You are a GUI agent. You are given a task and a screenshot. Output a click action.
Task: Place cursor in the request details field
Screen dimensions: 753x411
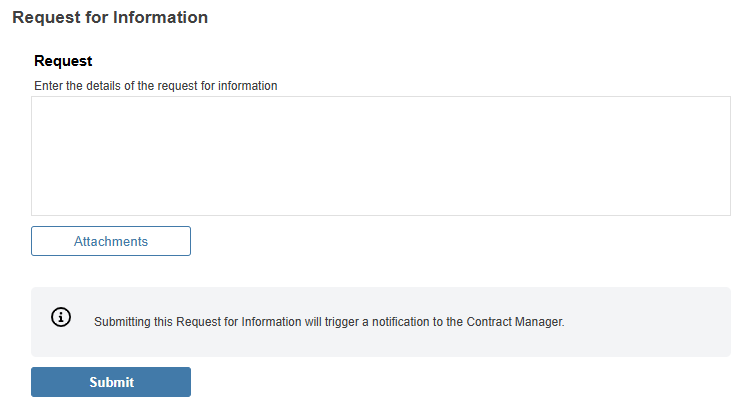tap(380, 156)
